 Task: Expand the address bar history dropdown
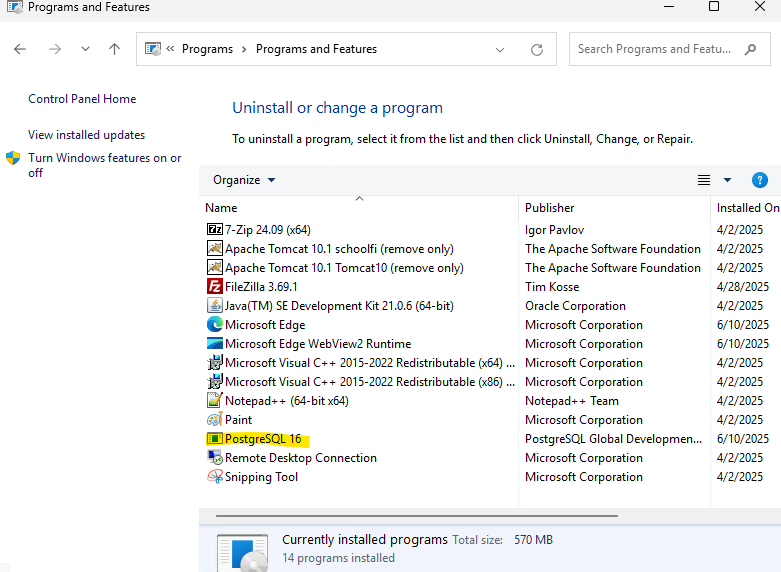[500, 49]
